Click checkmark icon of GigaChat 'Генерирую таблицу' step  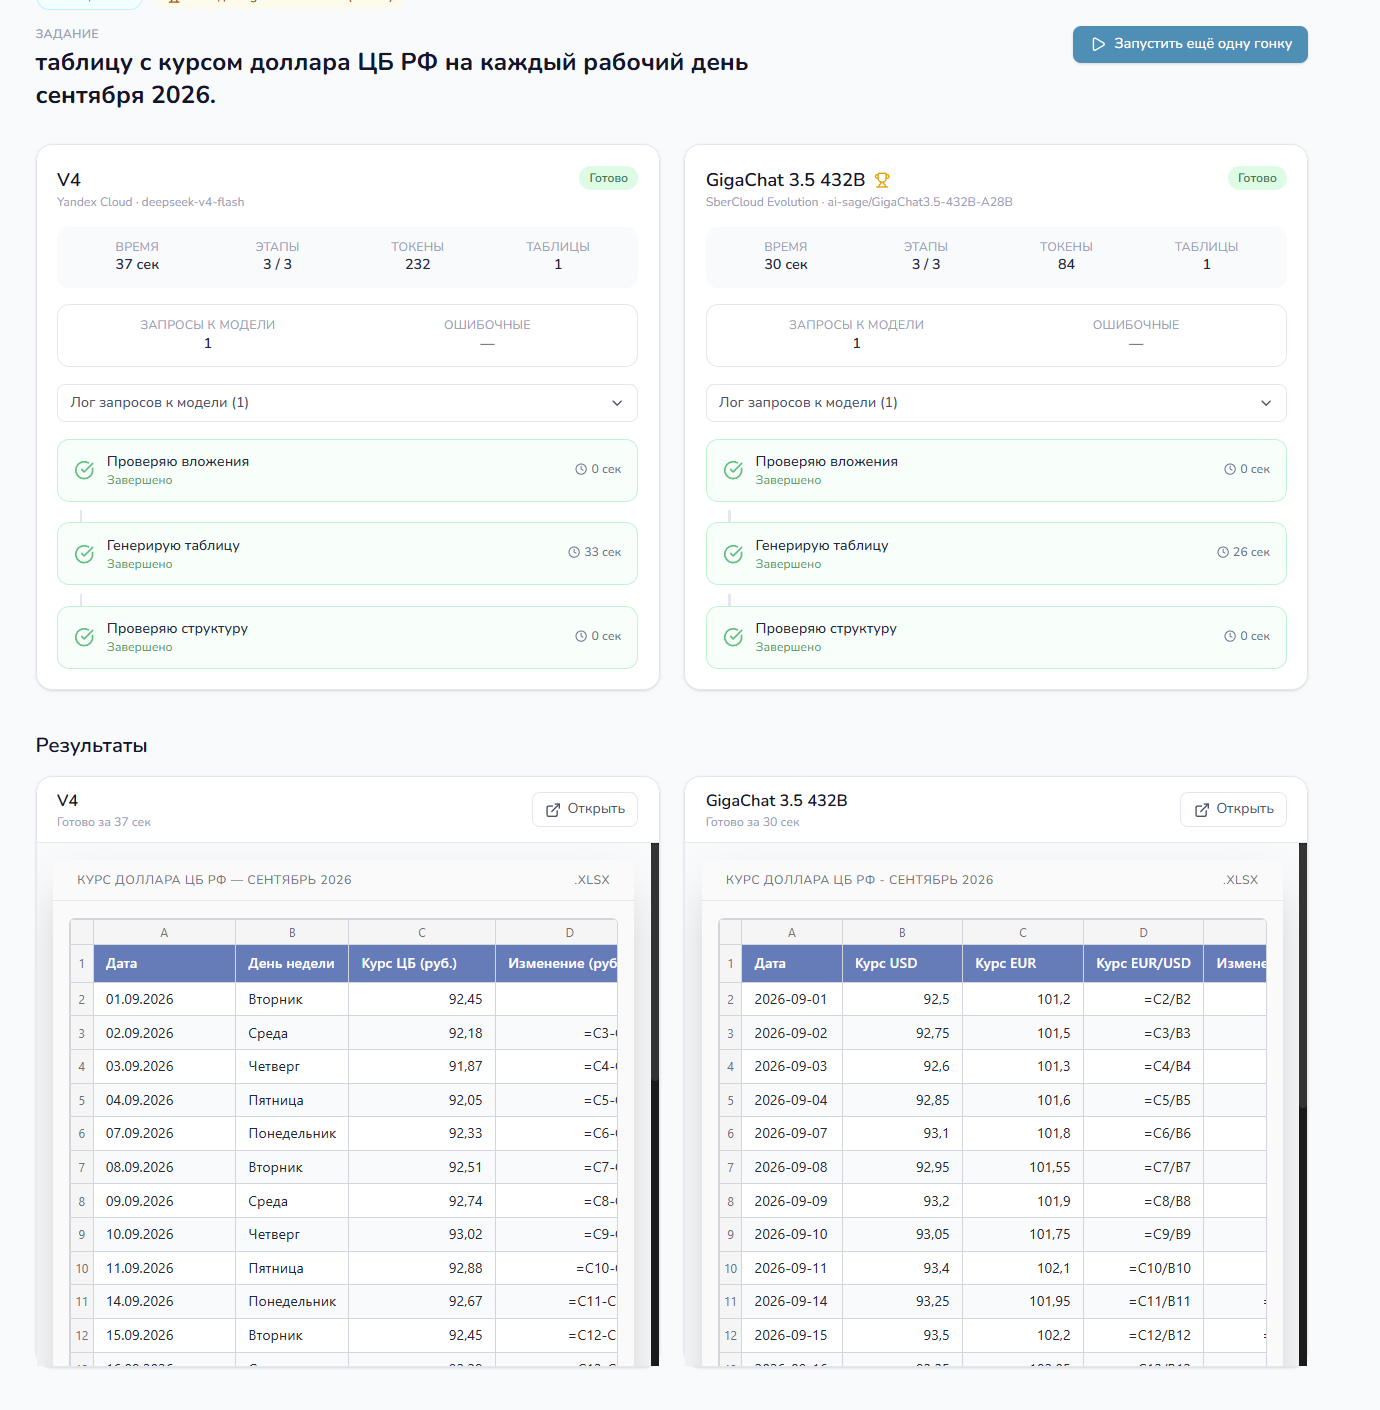[x=733, y=554]
